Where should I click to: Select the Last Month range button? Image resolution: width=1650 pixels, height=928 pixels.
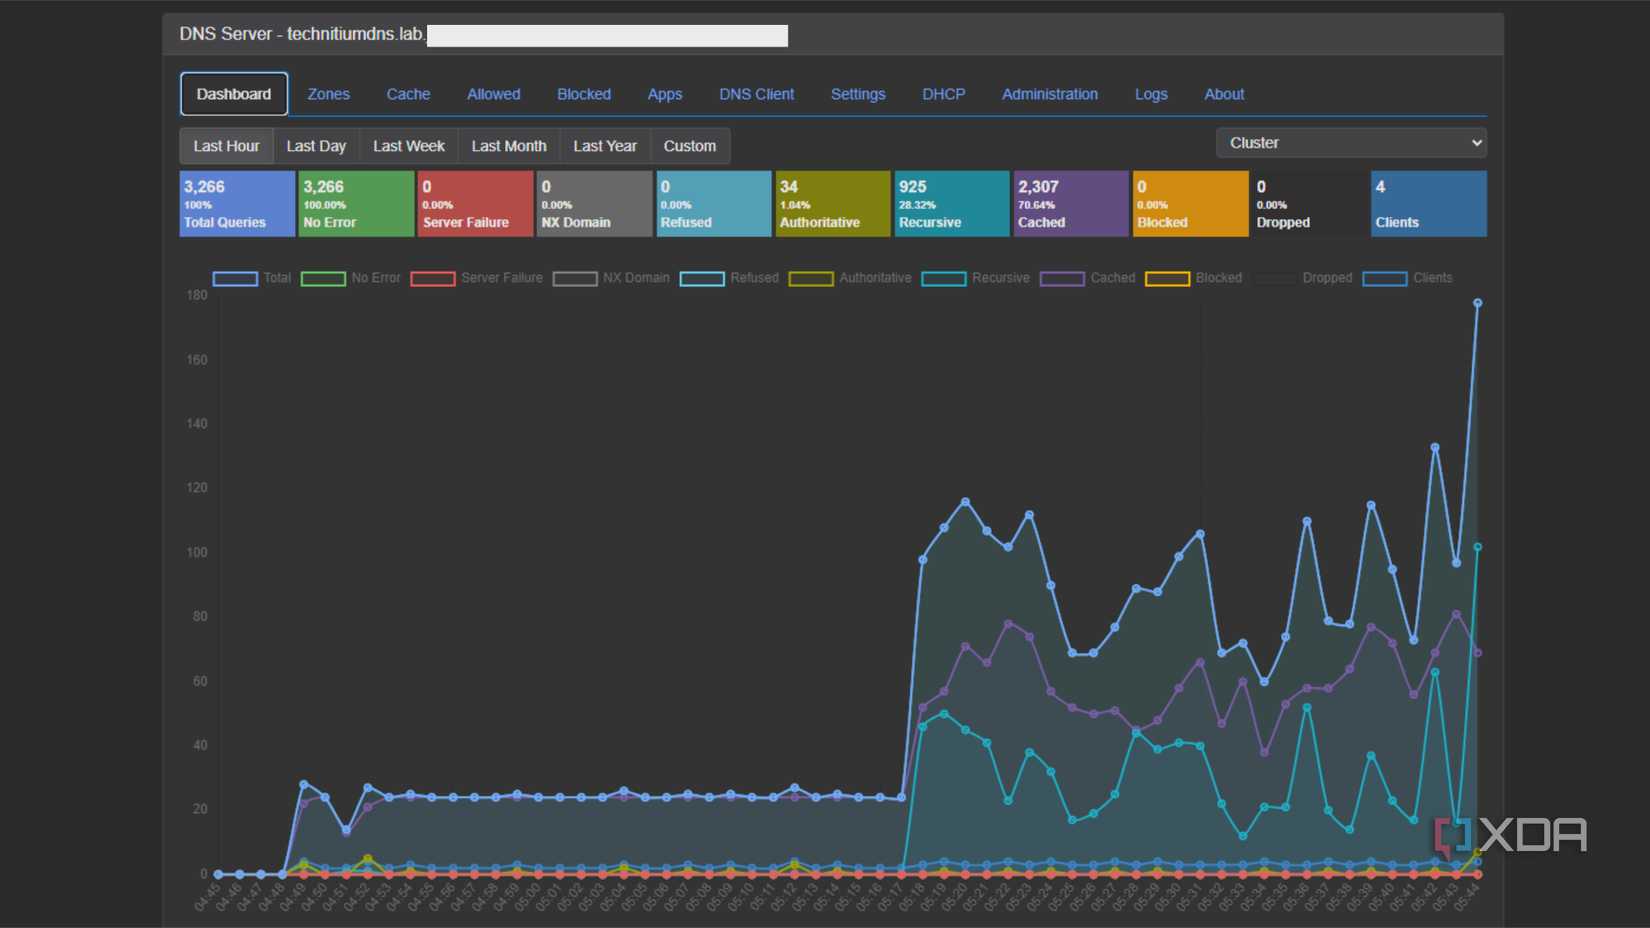(x=509, y=146)
